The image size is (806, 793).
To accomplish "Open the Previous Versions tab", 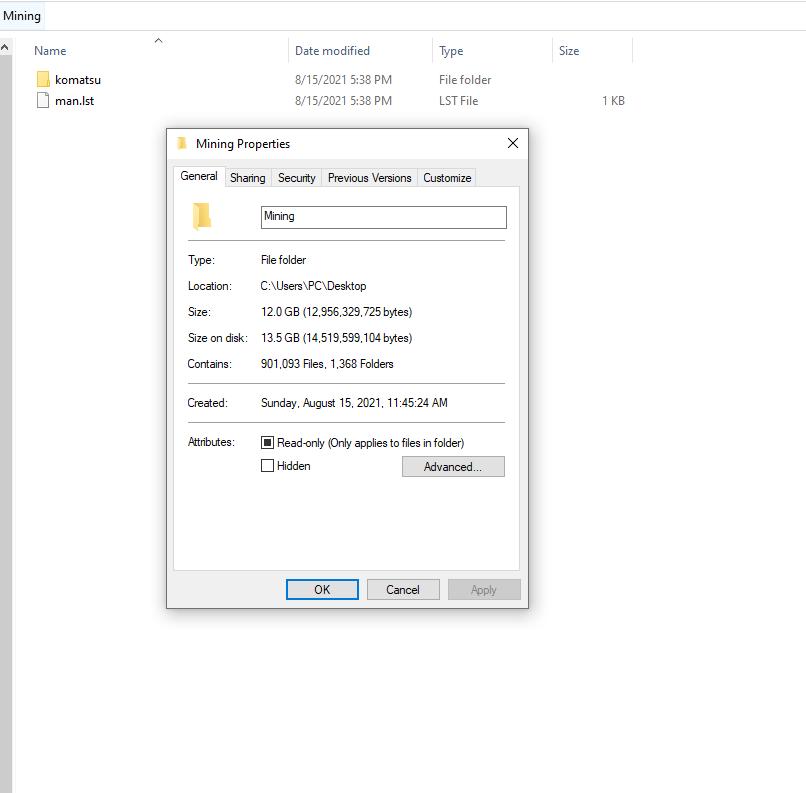I will 370,178.
